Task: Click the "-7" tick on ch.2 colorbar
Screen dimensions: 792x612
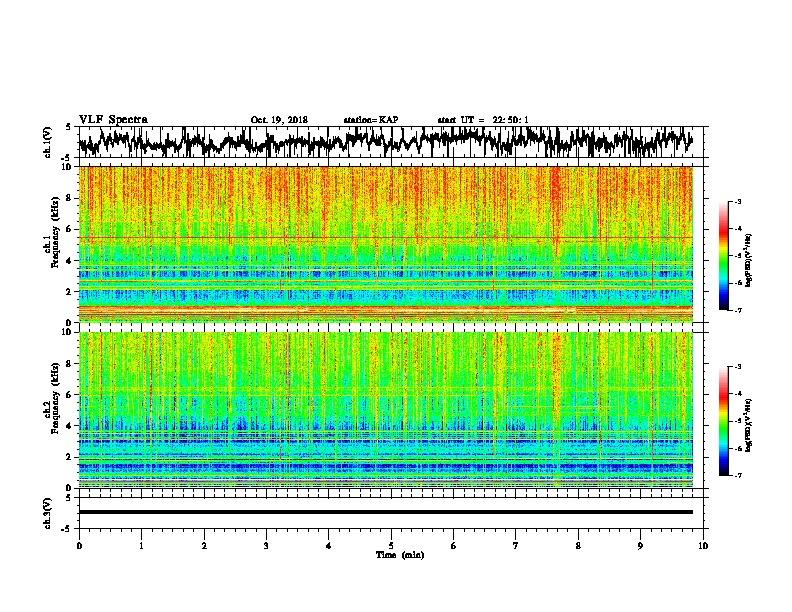Action: coord(737,475)
